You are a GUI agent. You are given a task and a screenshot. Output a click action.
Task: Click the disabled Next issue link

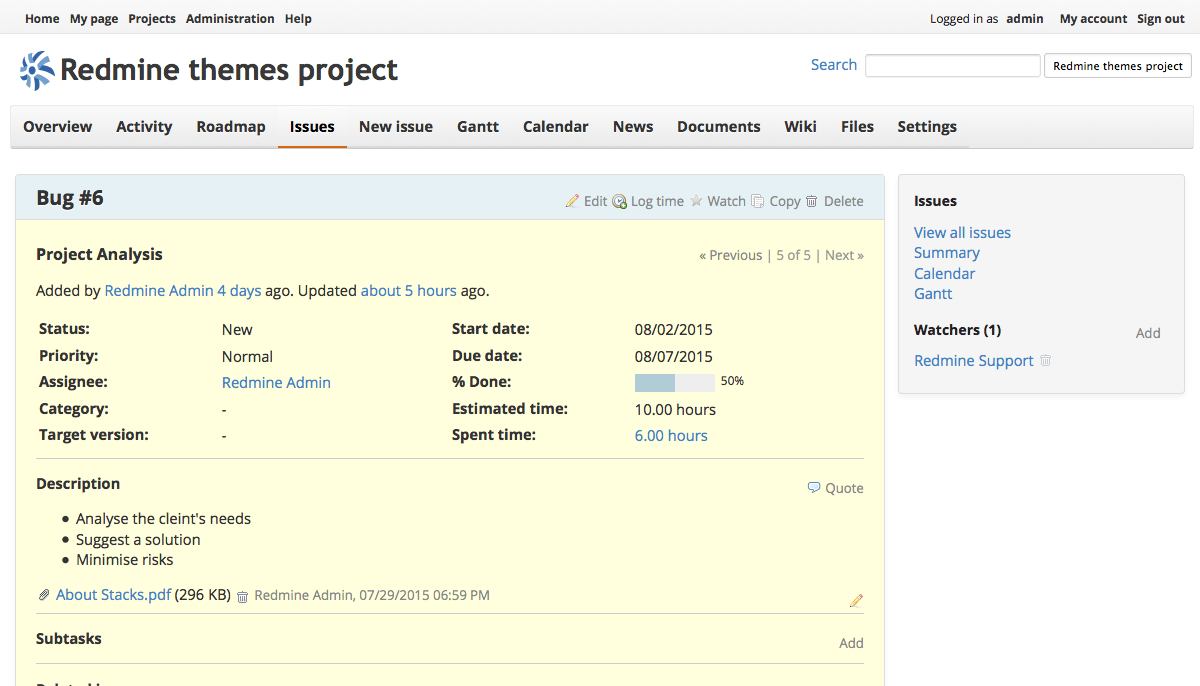click(844, 255)
